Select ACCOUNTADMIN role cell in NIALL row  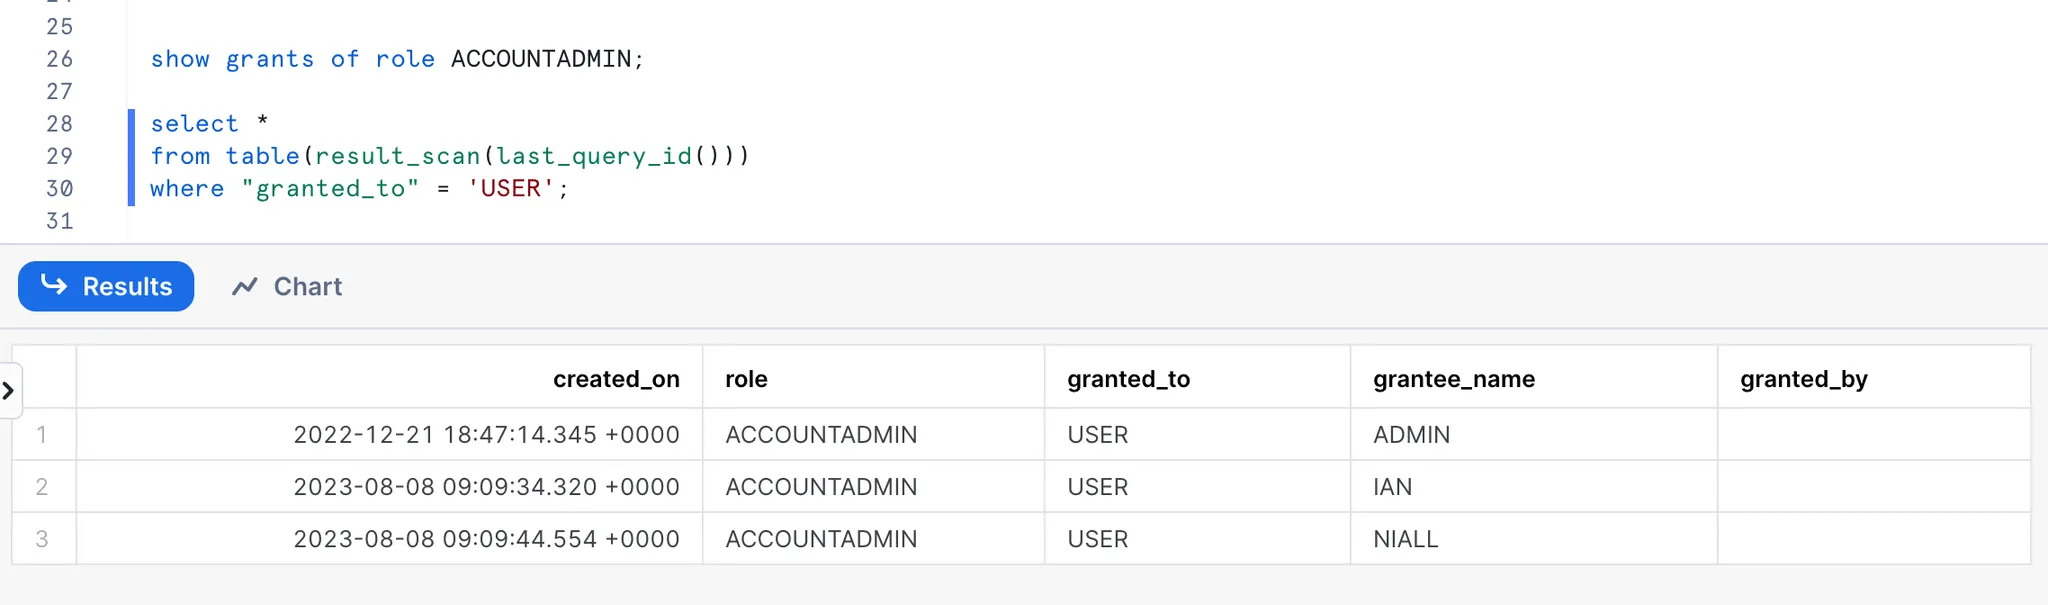pos(873,538)
